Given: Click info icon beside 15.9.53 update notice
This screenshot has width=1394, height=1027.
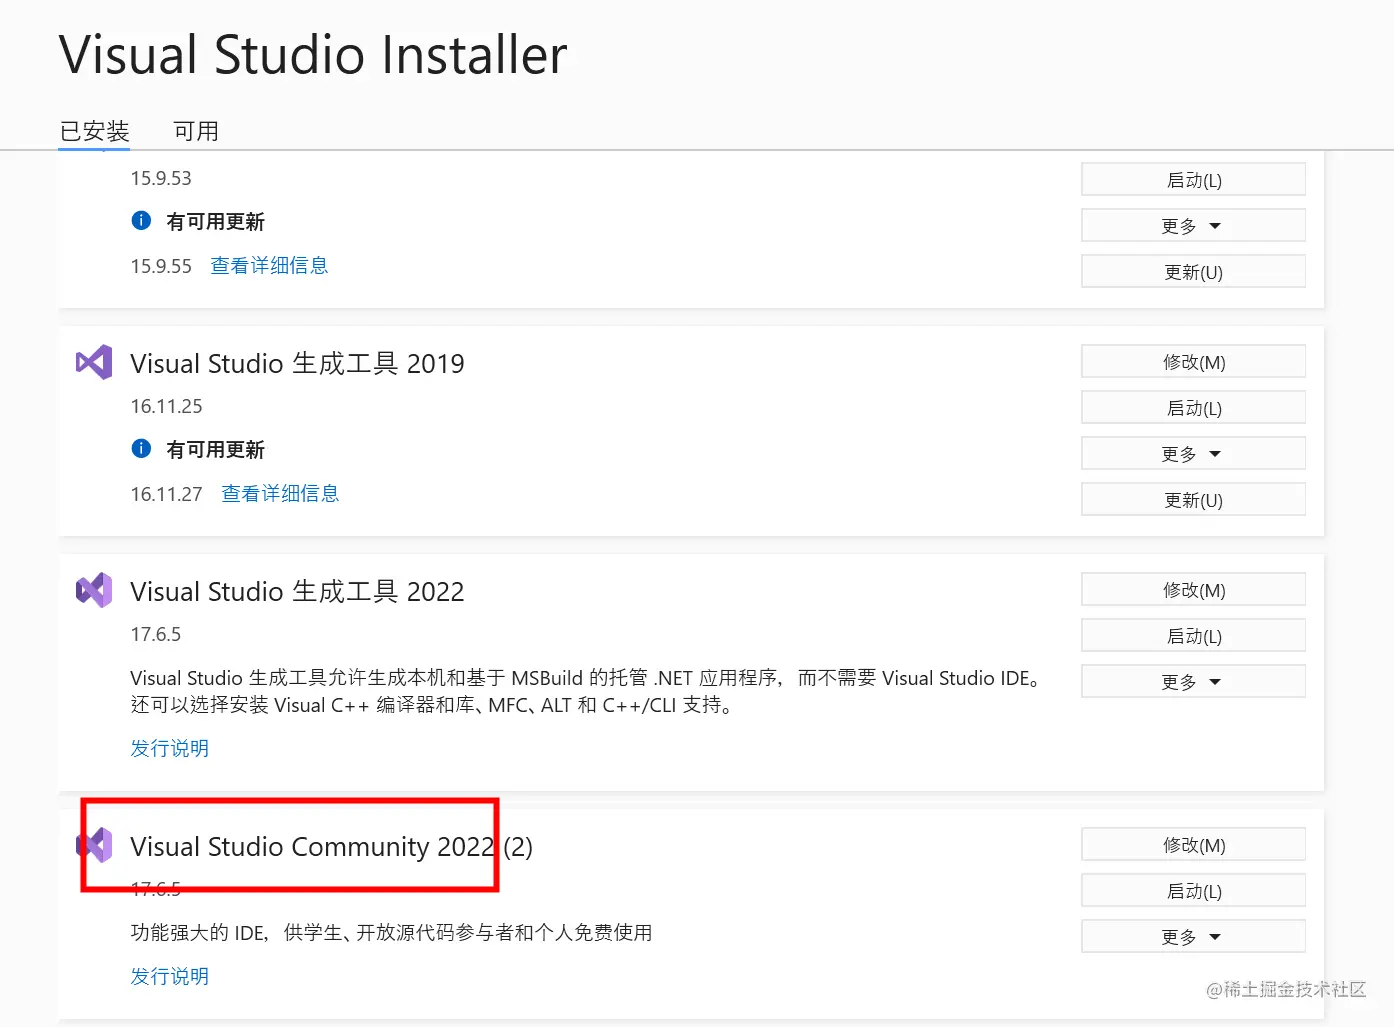Looking at the screenshot, I should pyautogui.click(x=141, y=220).
